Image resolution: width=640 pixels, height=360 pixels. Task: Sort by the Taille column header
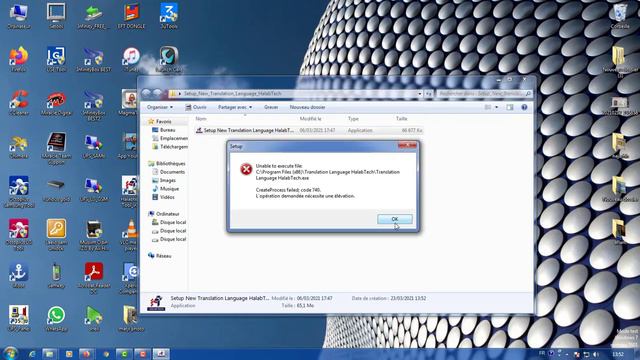click(402, 119)
